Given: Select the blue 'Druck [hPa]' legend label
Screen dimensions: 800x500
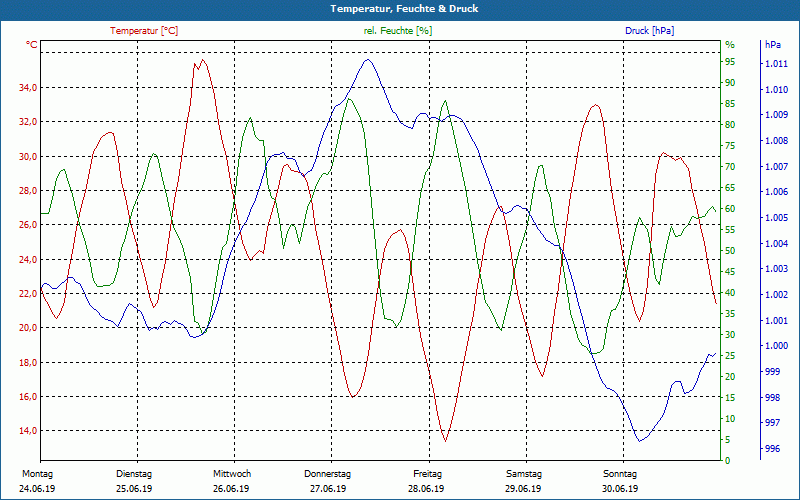Looking at the screenshot, I should (649, 31).
